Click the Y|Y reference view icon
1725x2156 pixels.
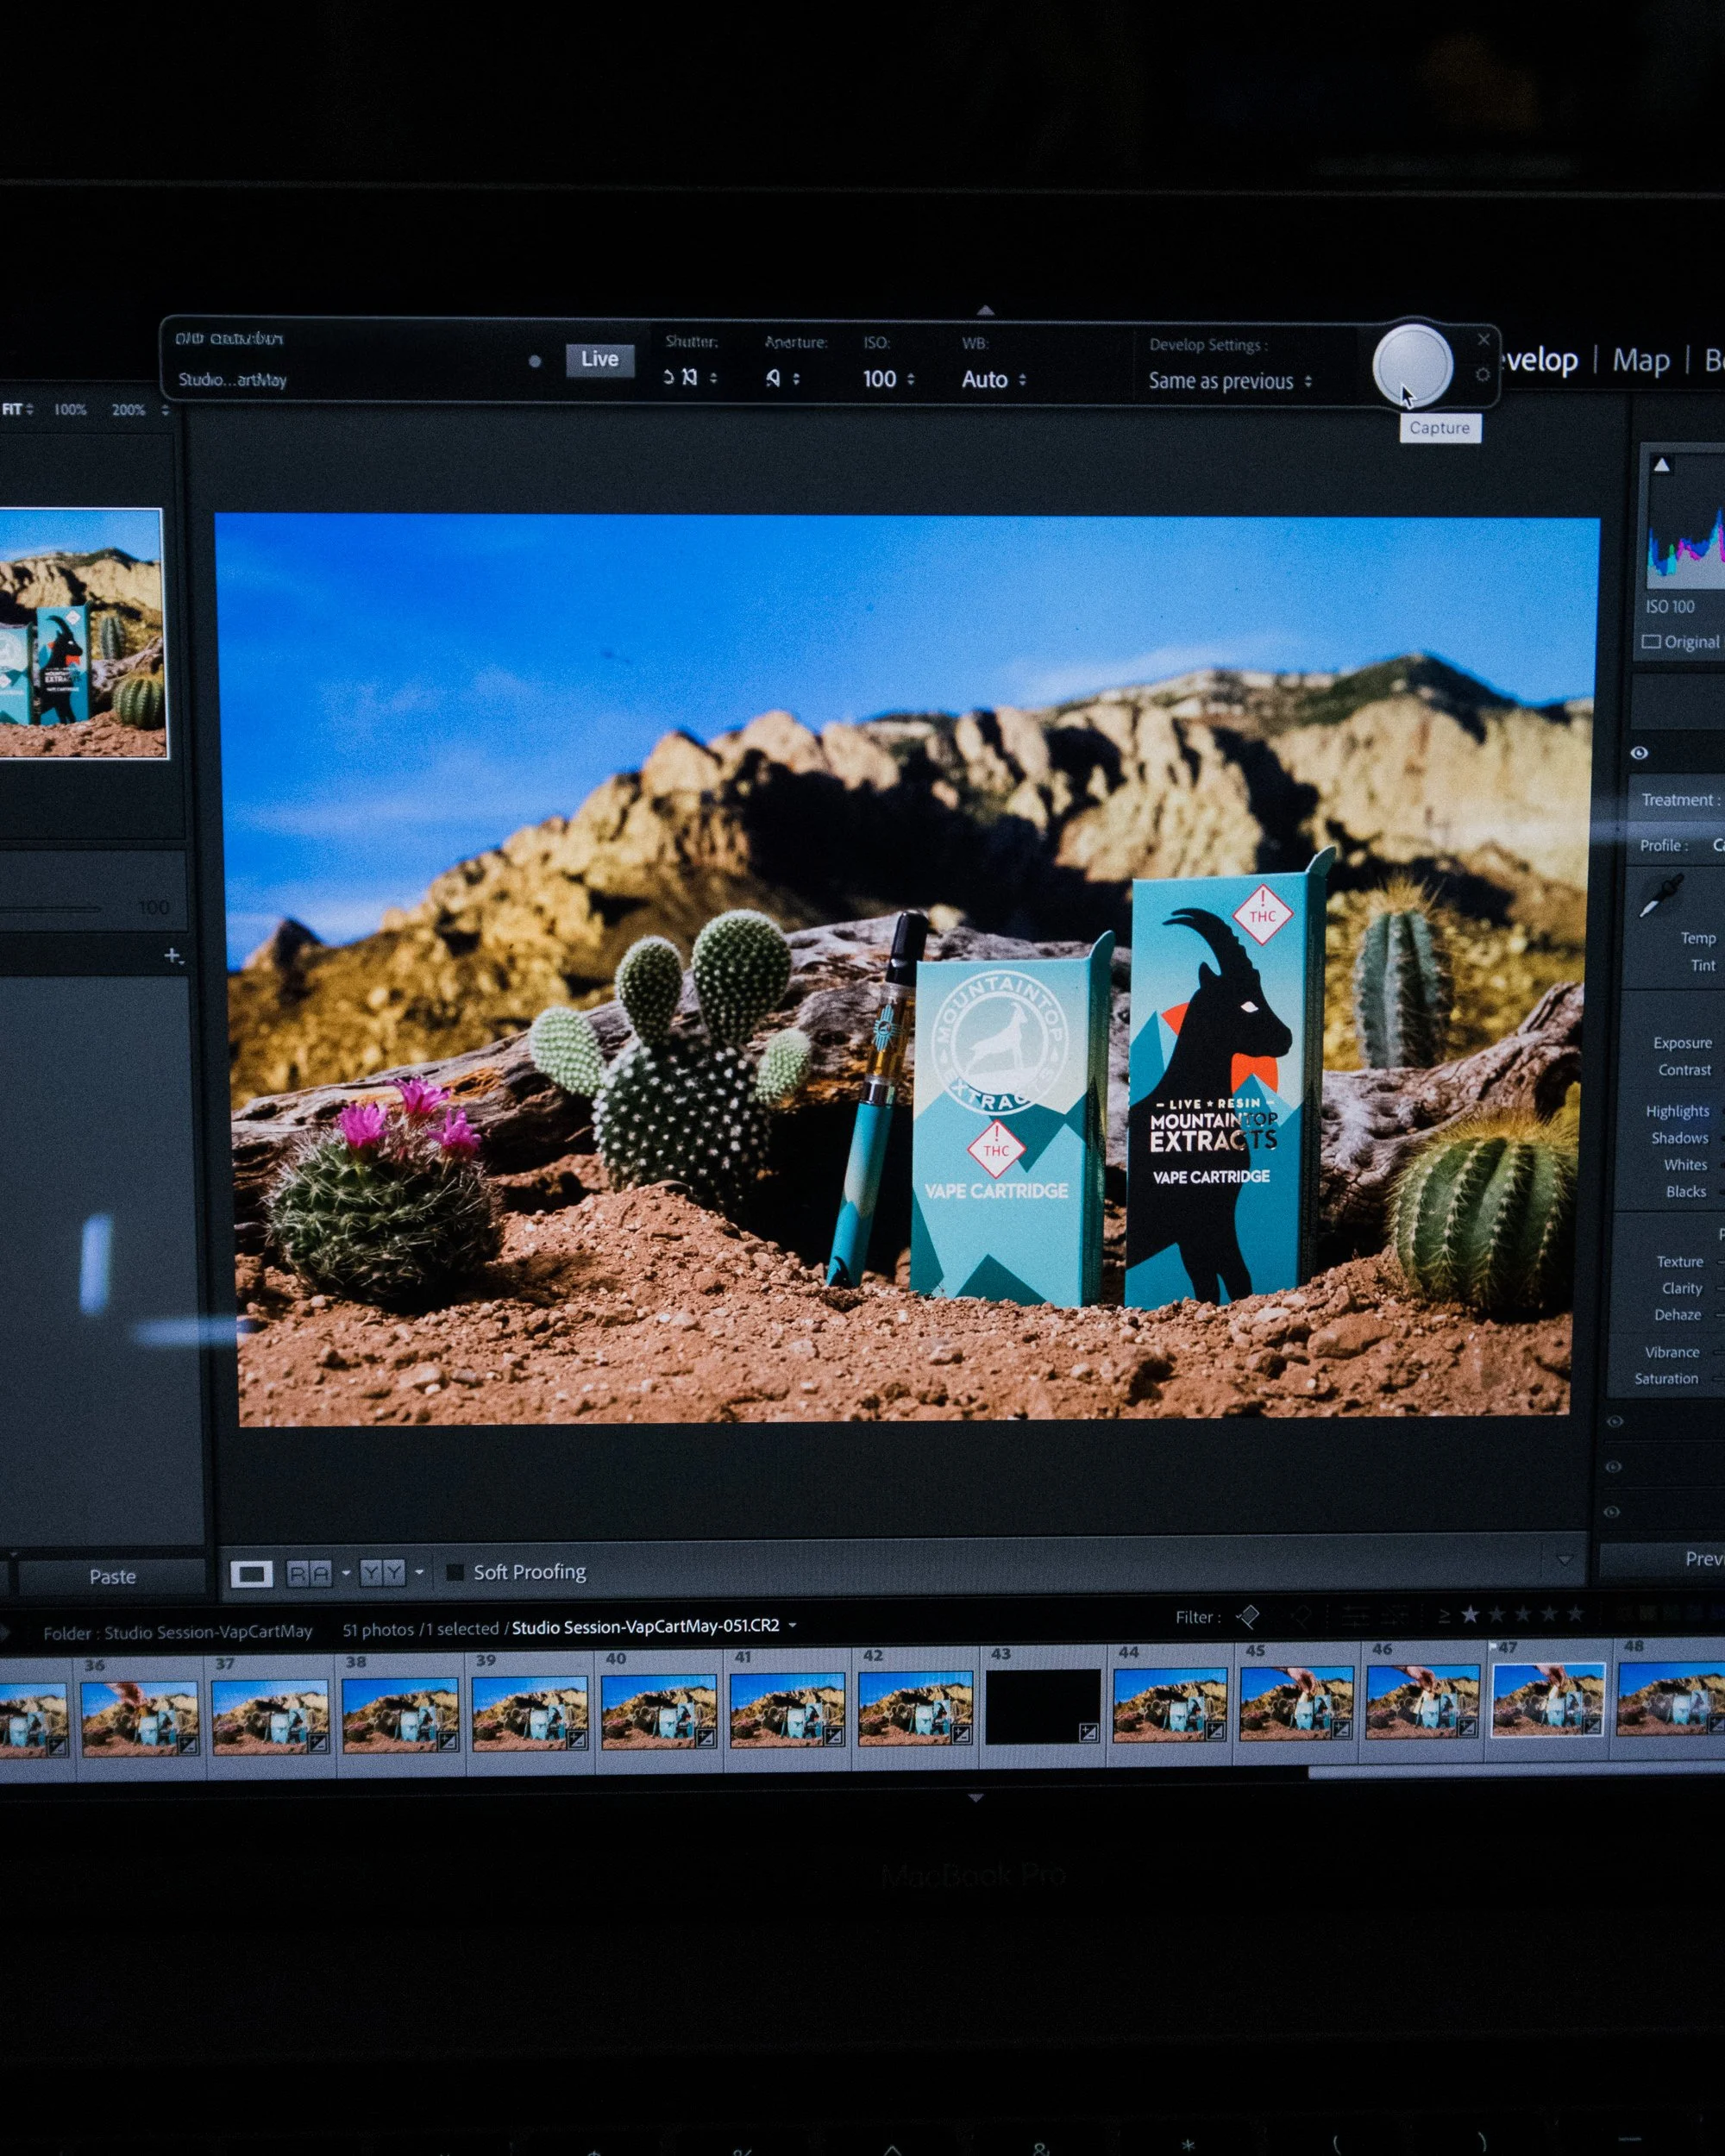(382, 1573)
